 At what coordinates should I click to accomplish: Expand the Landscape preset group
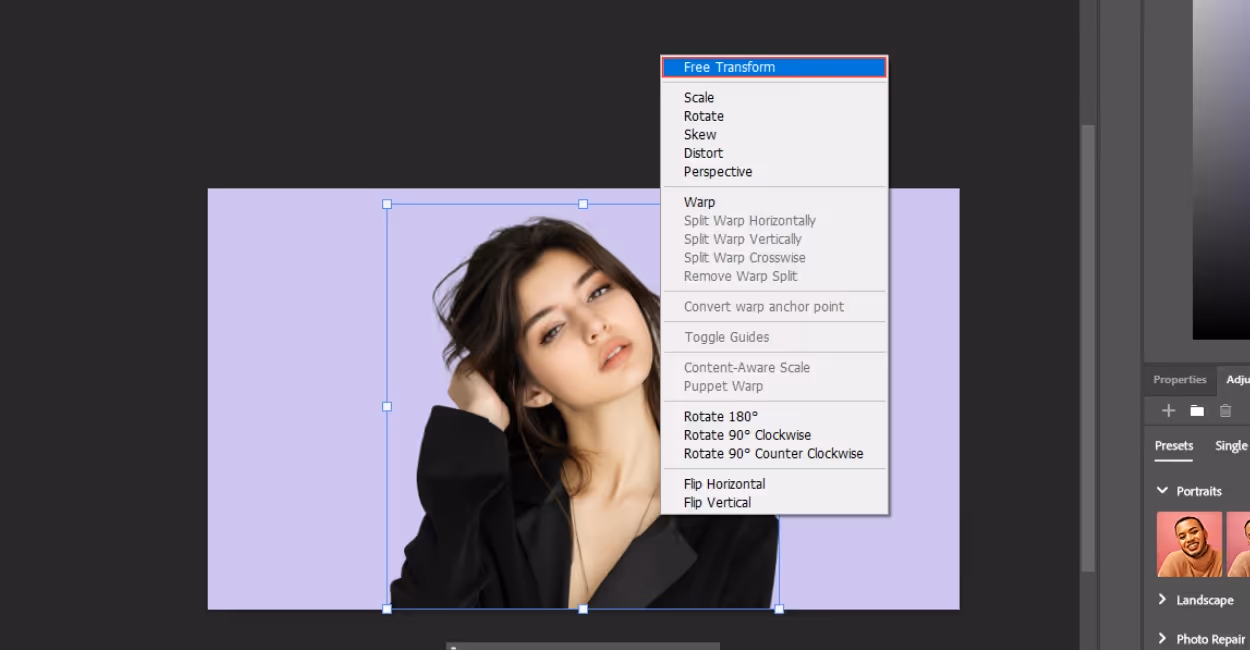click(x=1162, y=600)
